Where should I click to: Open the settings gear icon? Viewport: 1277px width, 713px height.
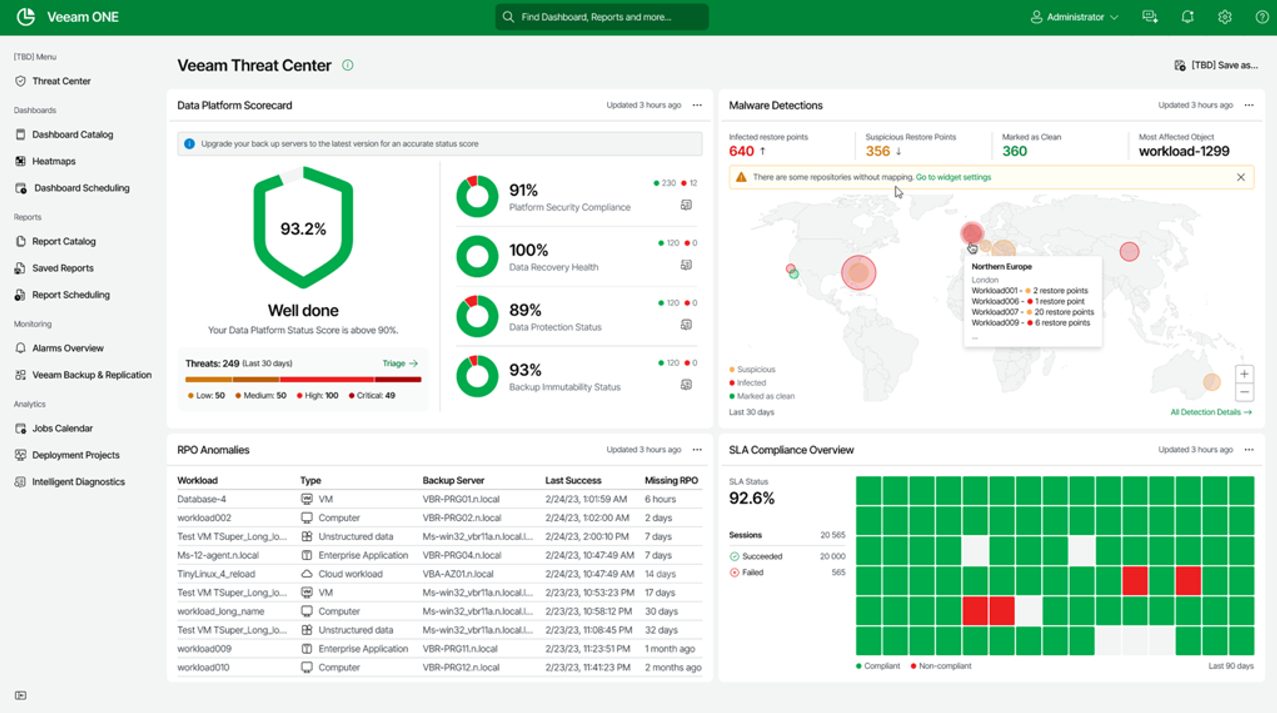[x=1224, y=17]
